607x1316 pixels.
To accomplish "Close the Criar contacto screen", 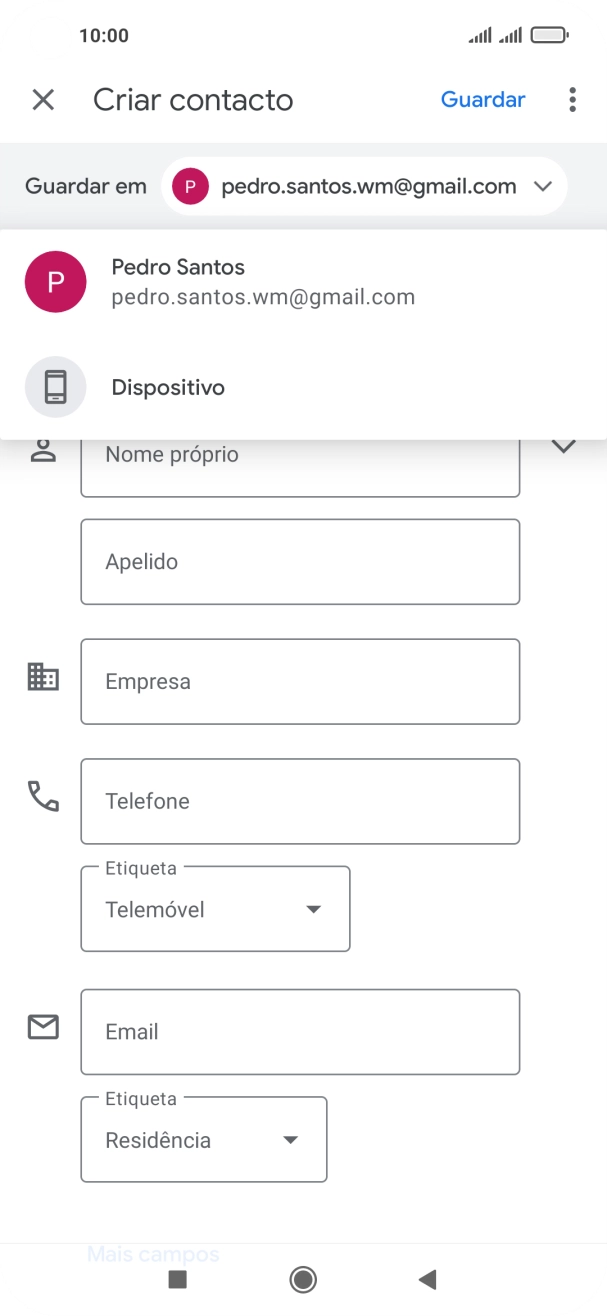I will point(43,99).
